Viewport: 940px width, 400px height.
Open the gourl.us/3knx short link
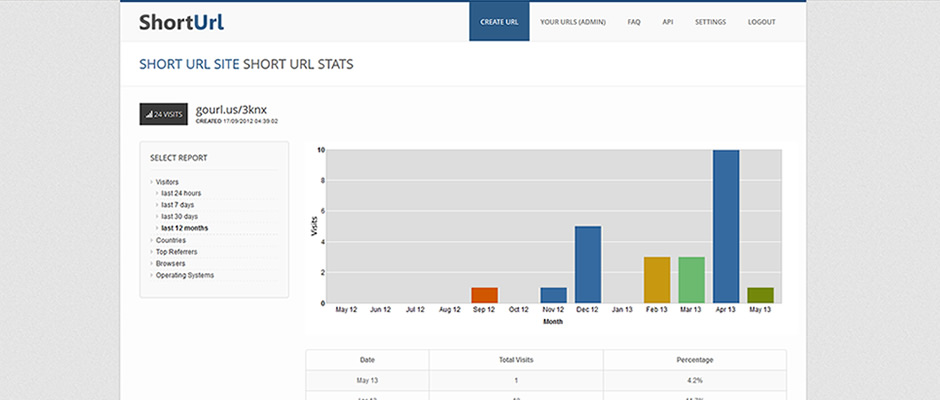point(231,109)
